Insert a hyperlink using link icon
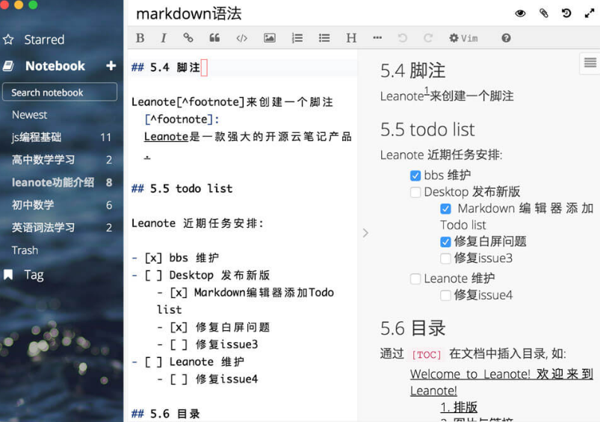The height and width of the screenshot is (422, 600). click(x=188, y=38)
